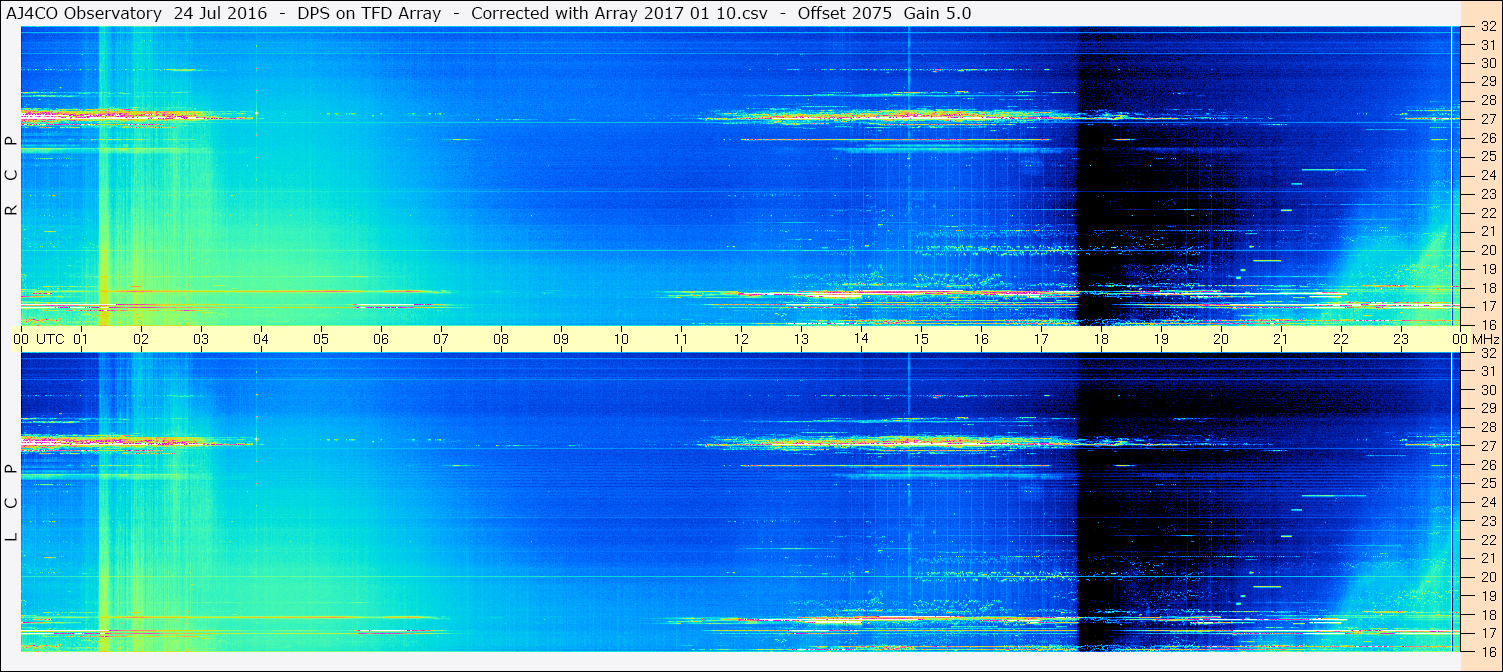This screenshot has width=1503, height=672.
Task: Click the 04 UTC hour marker
Action: [x=261, y=339]
